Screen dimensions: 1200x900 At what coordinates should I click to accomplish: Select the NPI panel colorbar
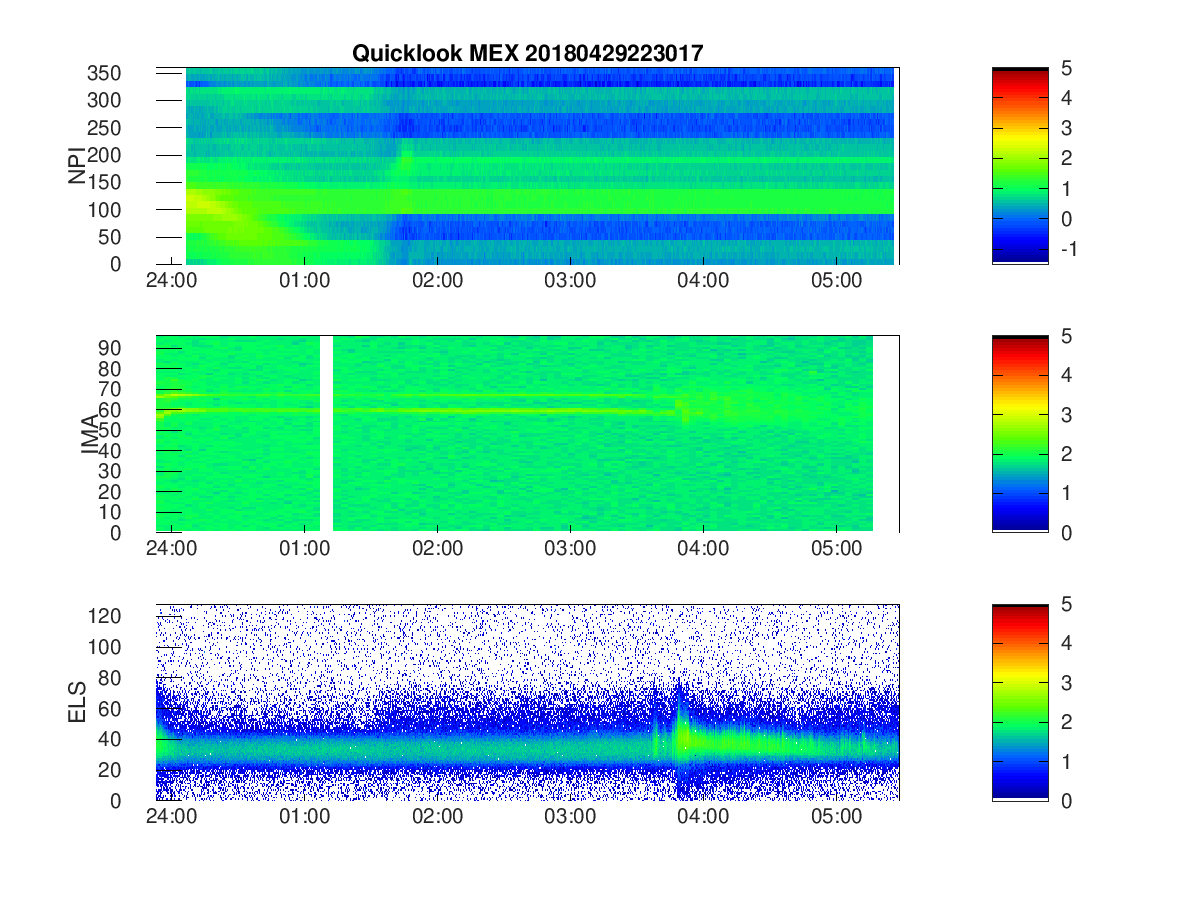1020,166
